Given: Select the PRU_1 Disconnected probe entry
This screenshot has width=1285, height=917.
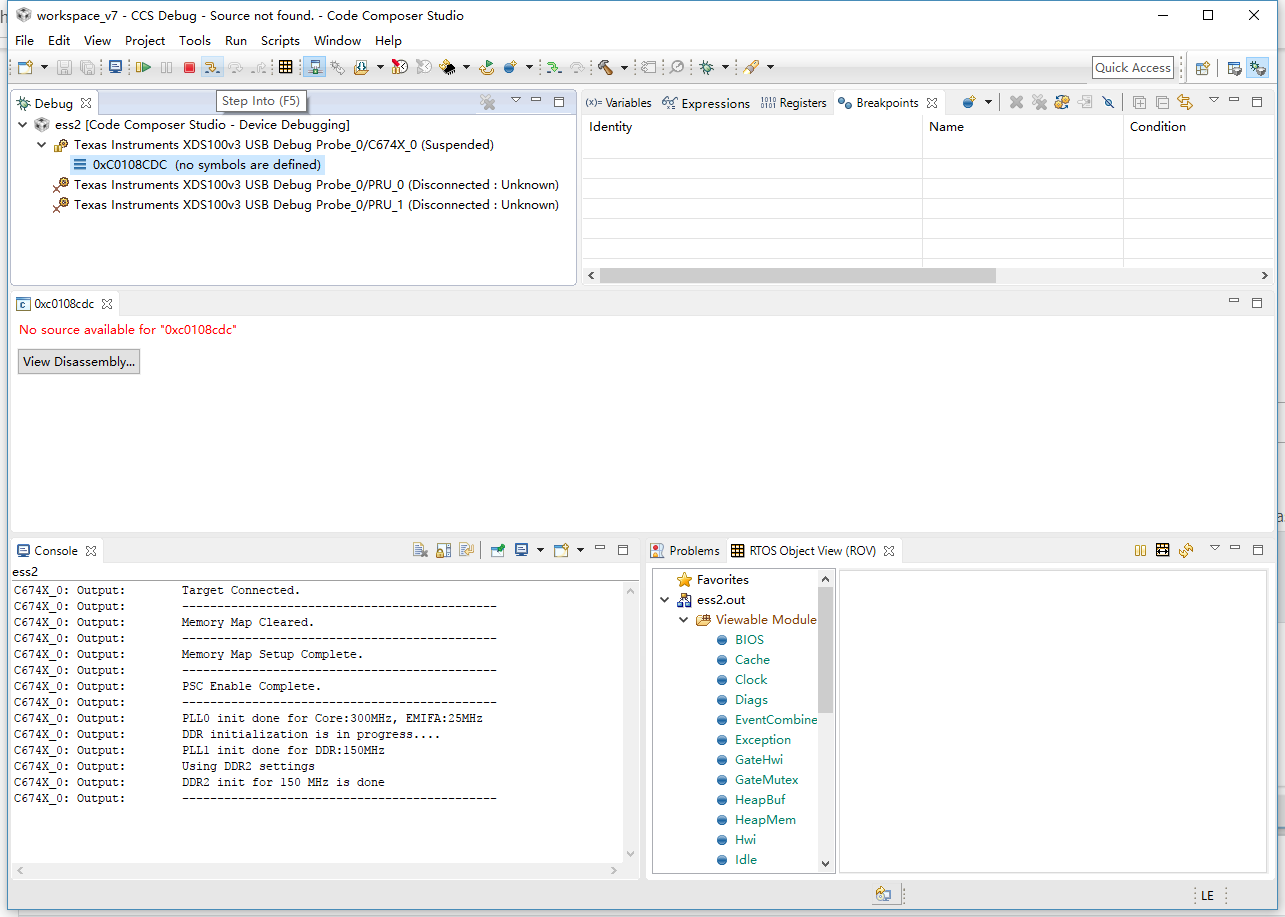Looking at the screenshot, I should (306, 205).
